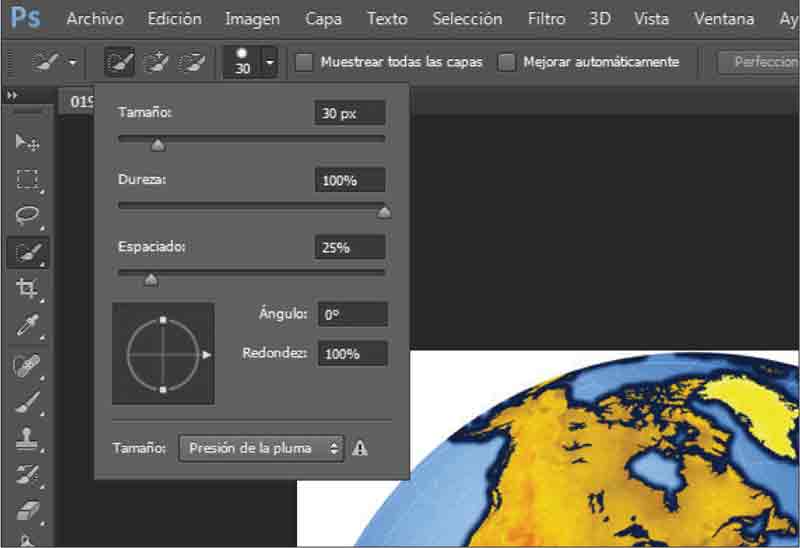800x548 pixels.
Task: Select the Crop tool
Action: pyautogui.click(x=27, y=289)
